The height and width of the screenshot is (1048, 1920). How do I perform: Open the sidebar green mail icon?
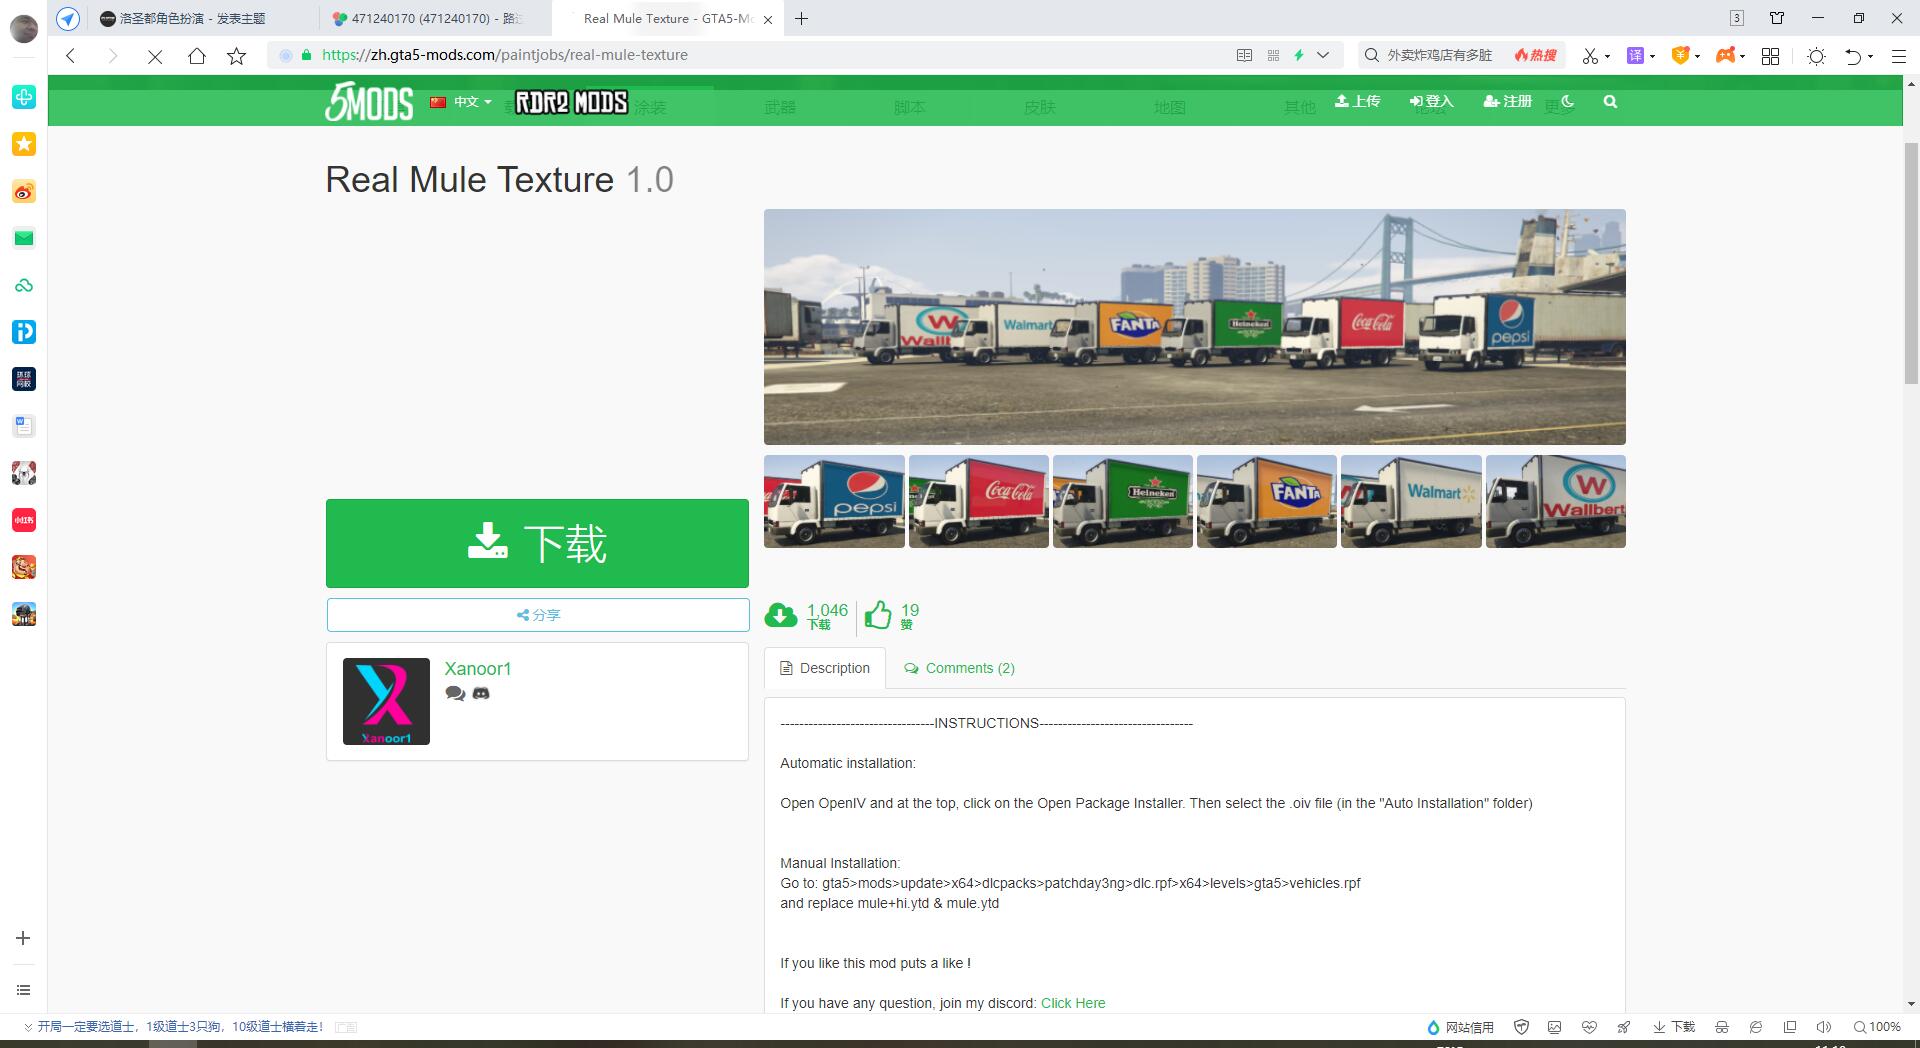(x=24, y=238)
